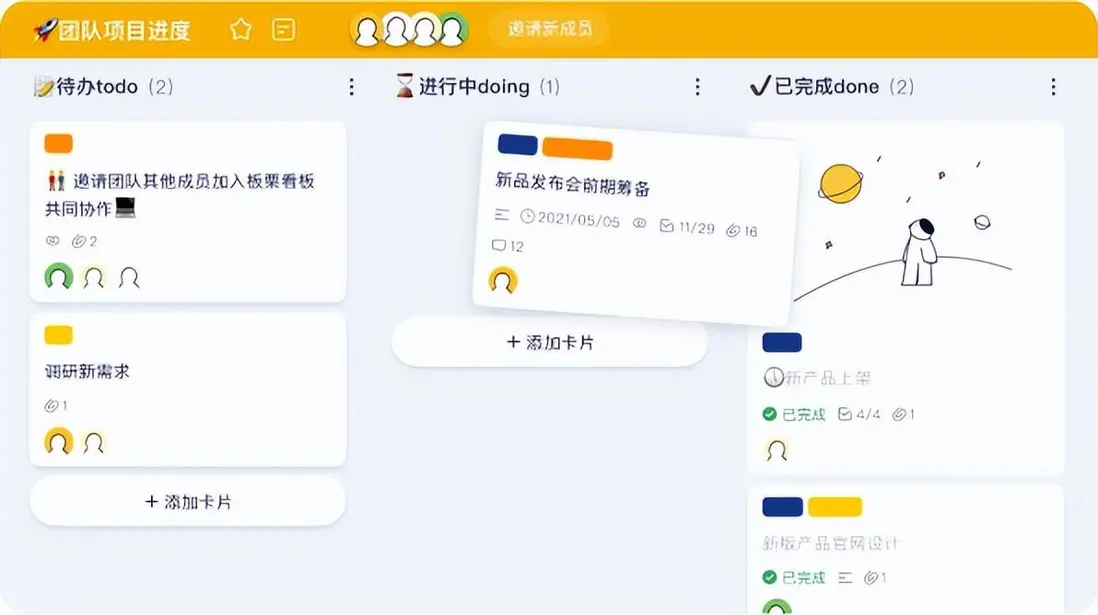Open the 进行中doing list options menu
Image resolution: width=1098 pixels, height=615 pixels.
pyautogui.click(x=697, y=87)
